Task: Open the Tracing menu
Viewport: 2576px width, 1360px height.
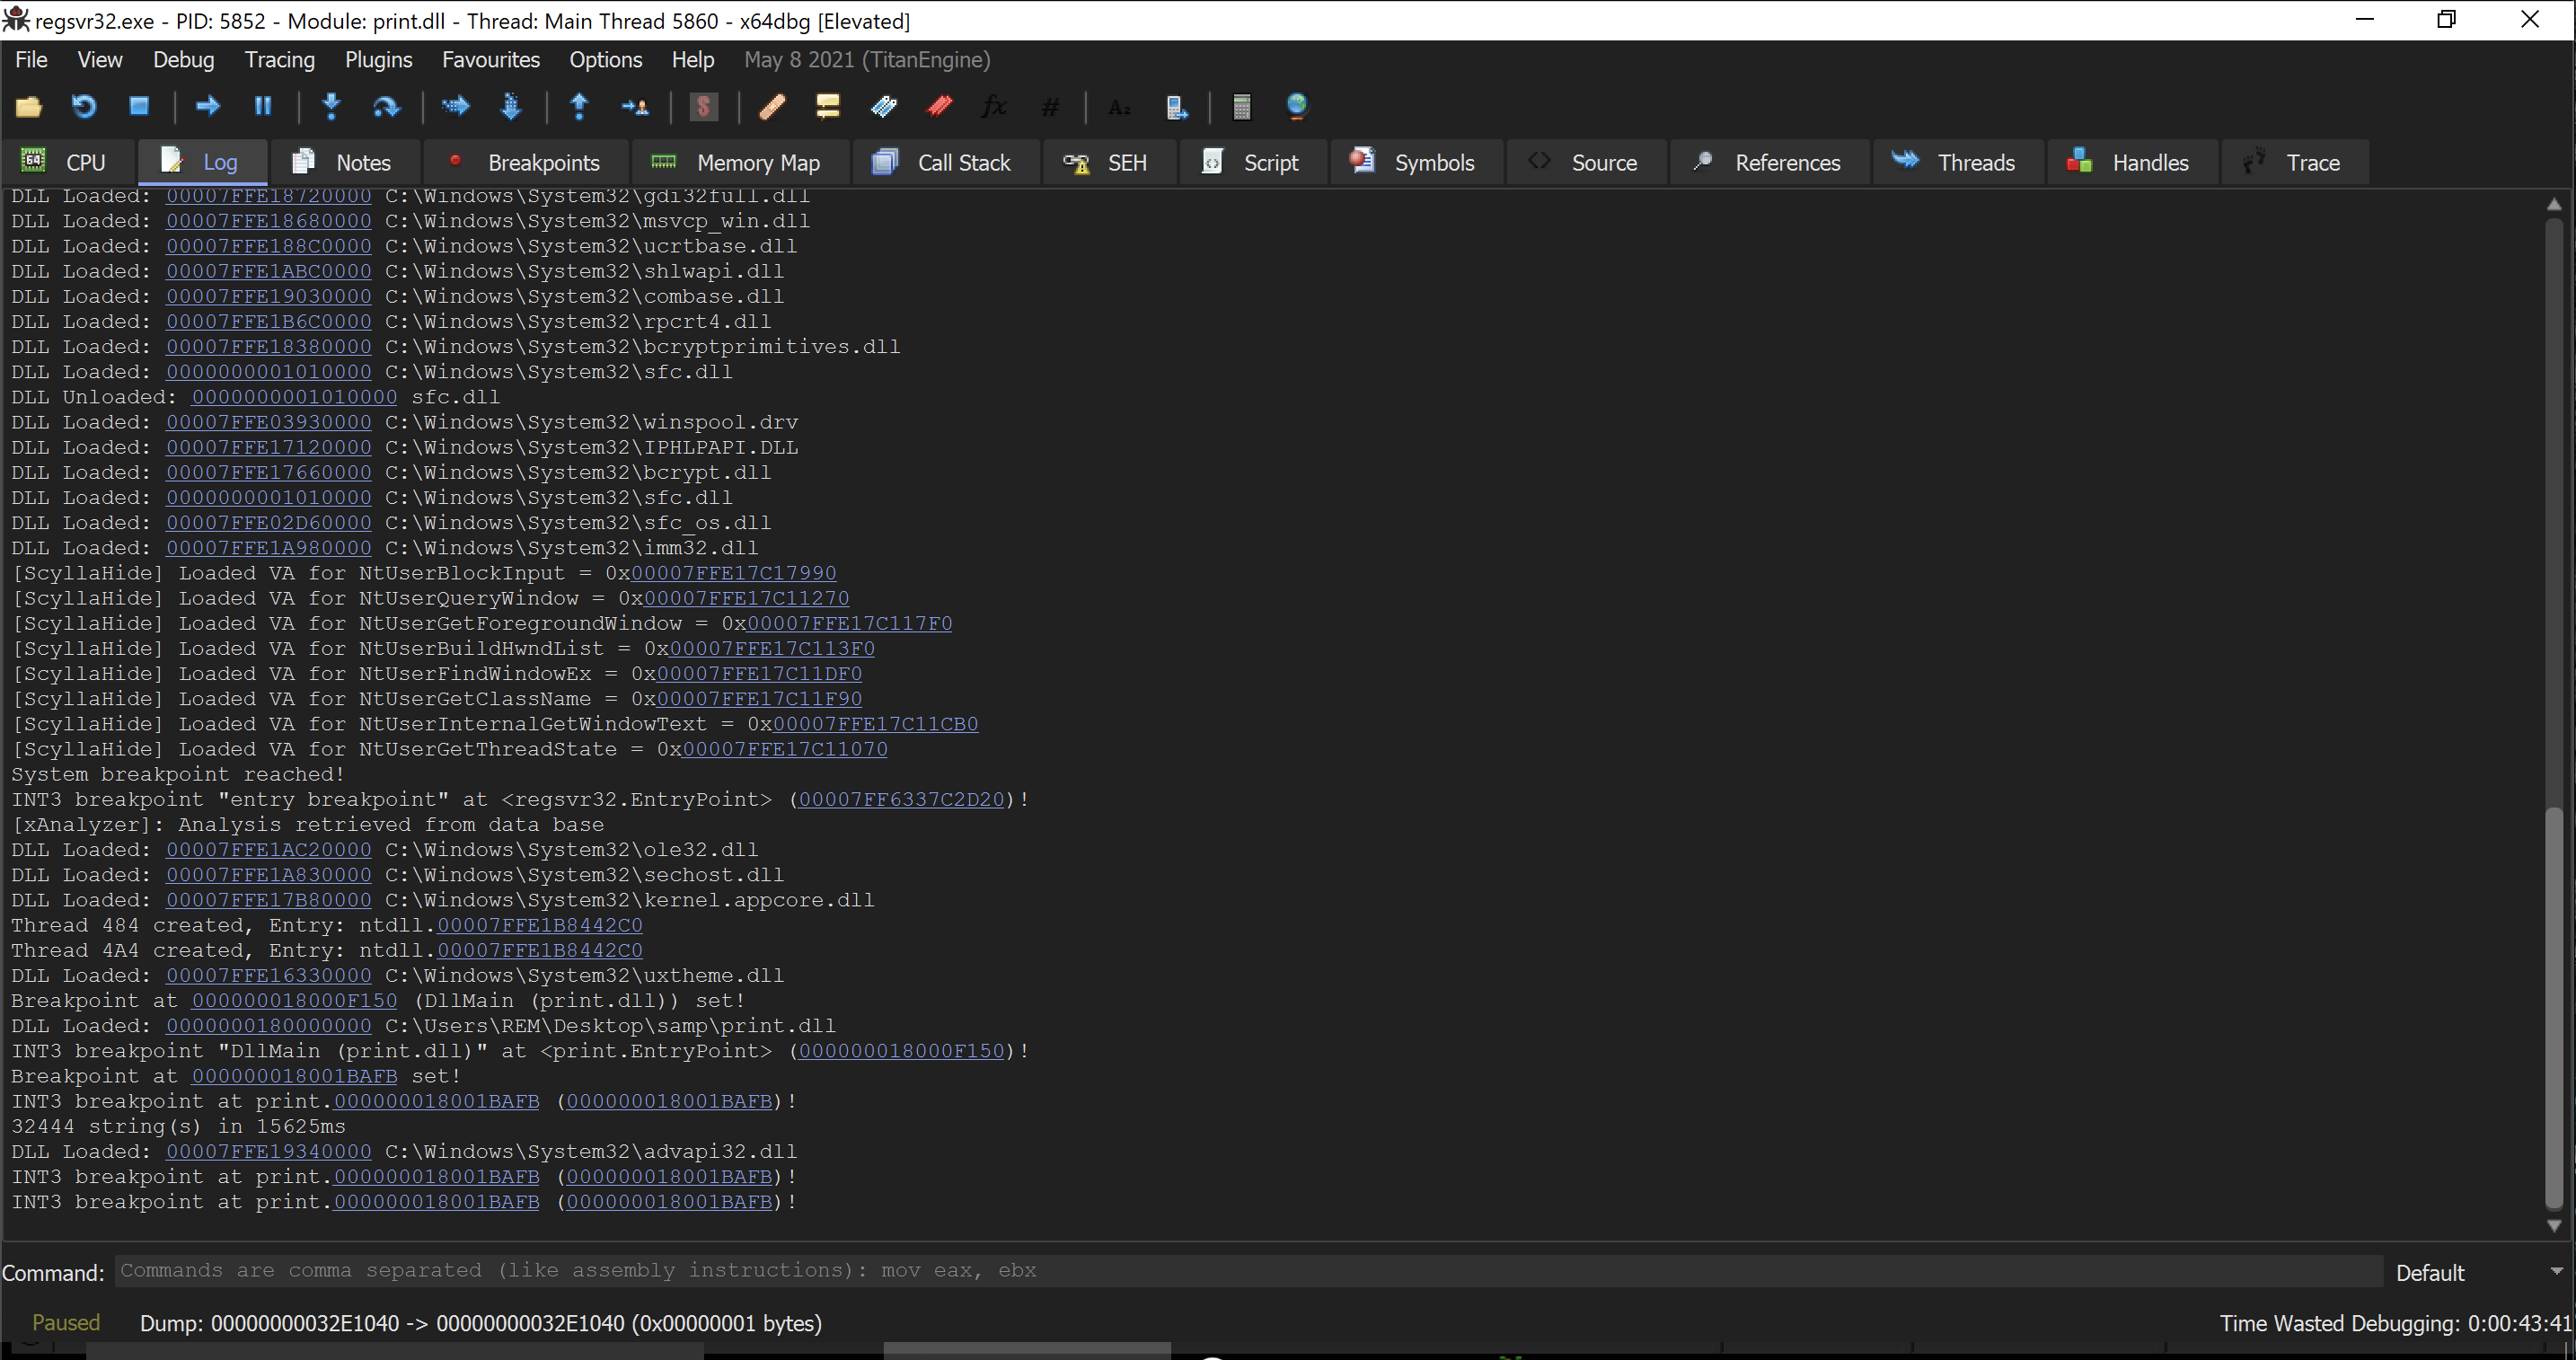Action: 280,60
